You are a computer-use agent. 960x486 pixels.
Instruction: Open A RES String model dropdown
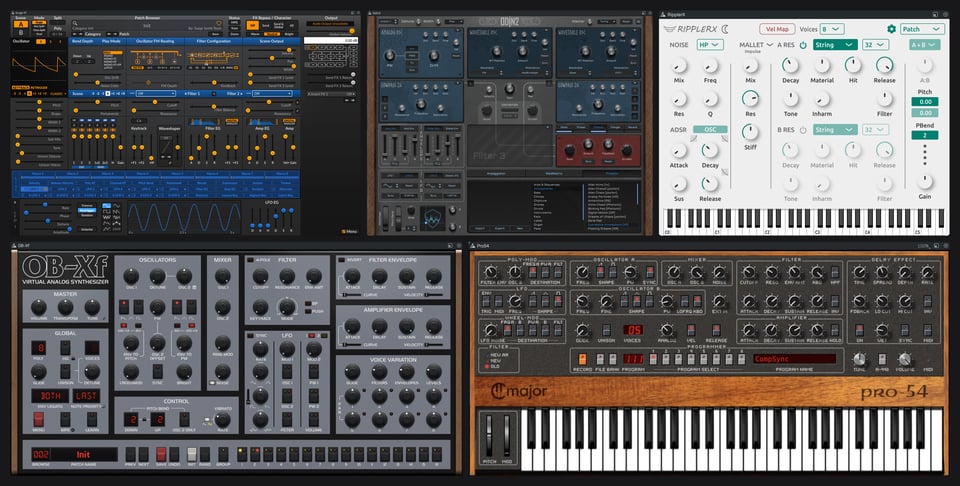coord(835,45)
